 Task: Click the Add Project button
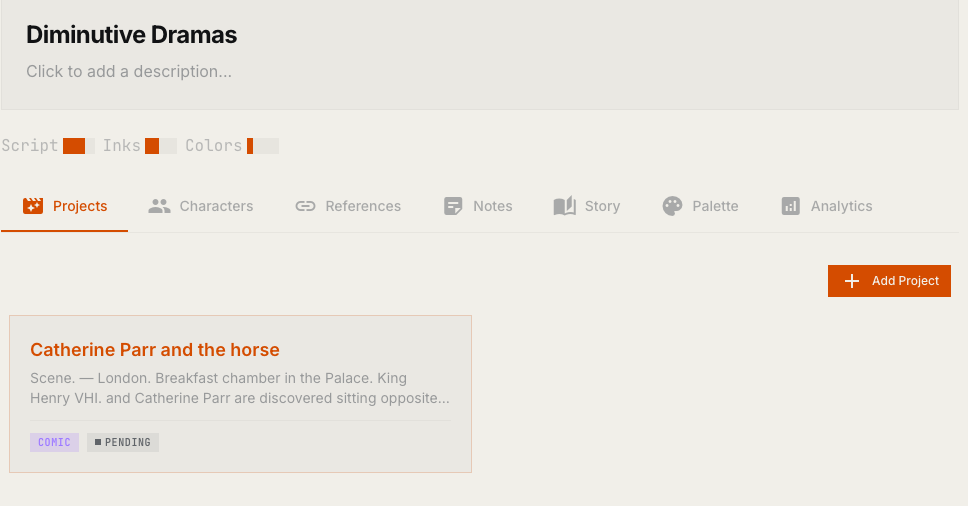pos(889,281)
